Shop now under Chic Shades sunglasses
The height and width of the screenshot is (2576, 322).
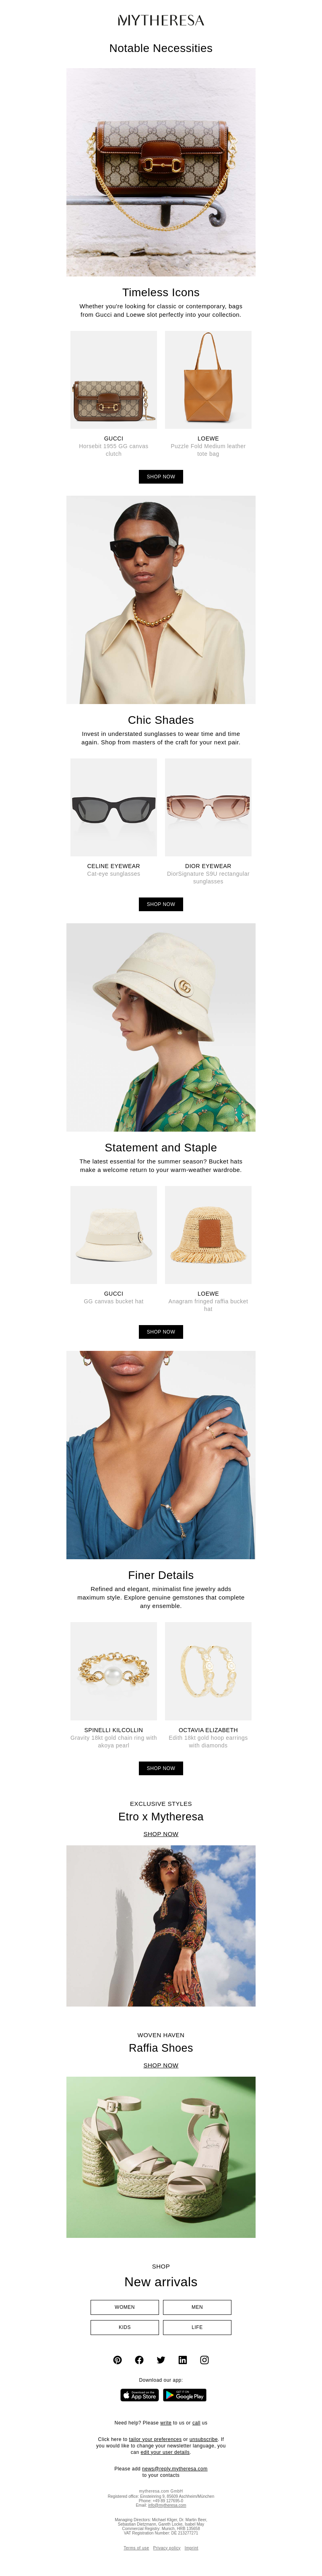pyautogui.click(x=161, y=904)
